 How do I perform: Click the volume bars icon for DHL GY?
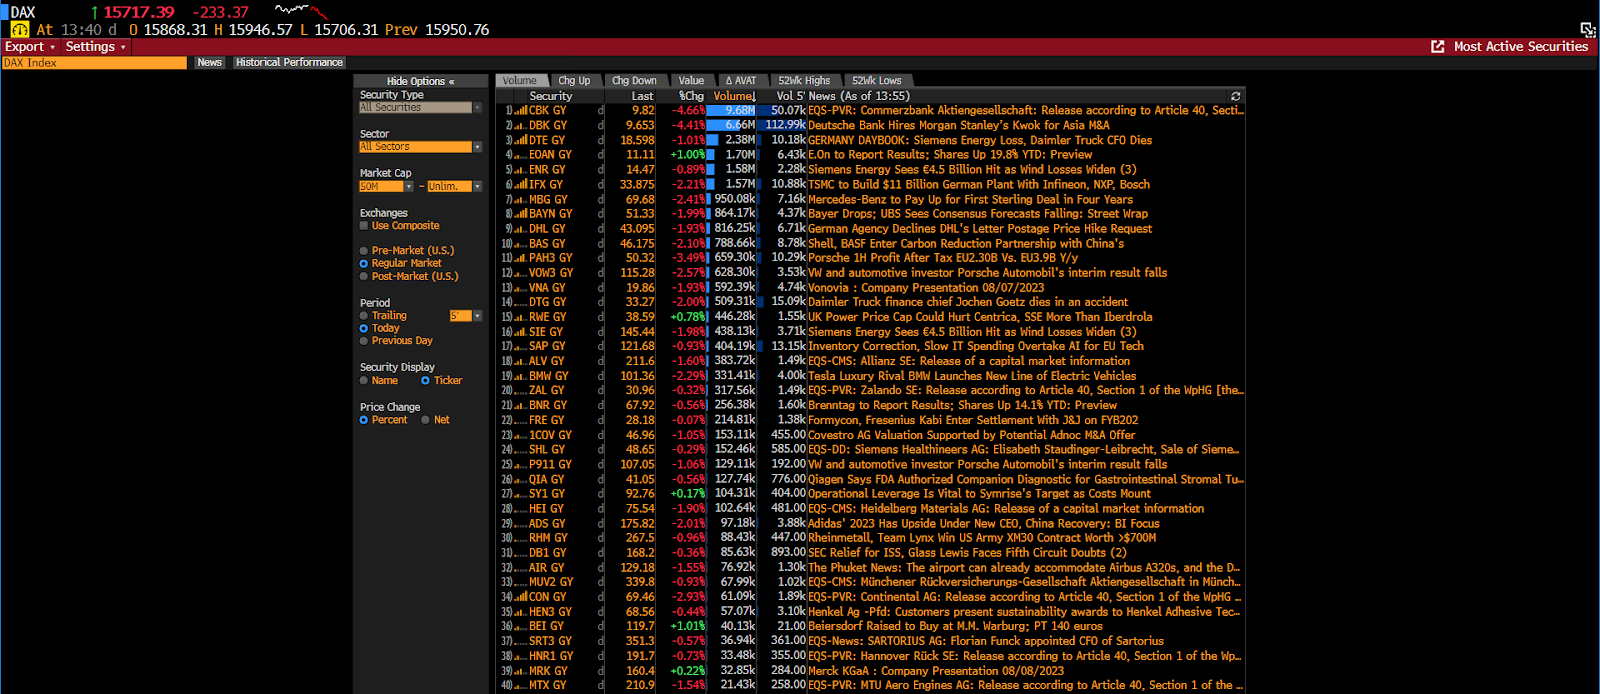[521, 229]
